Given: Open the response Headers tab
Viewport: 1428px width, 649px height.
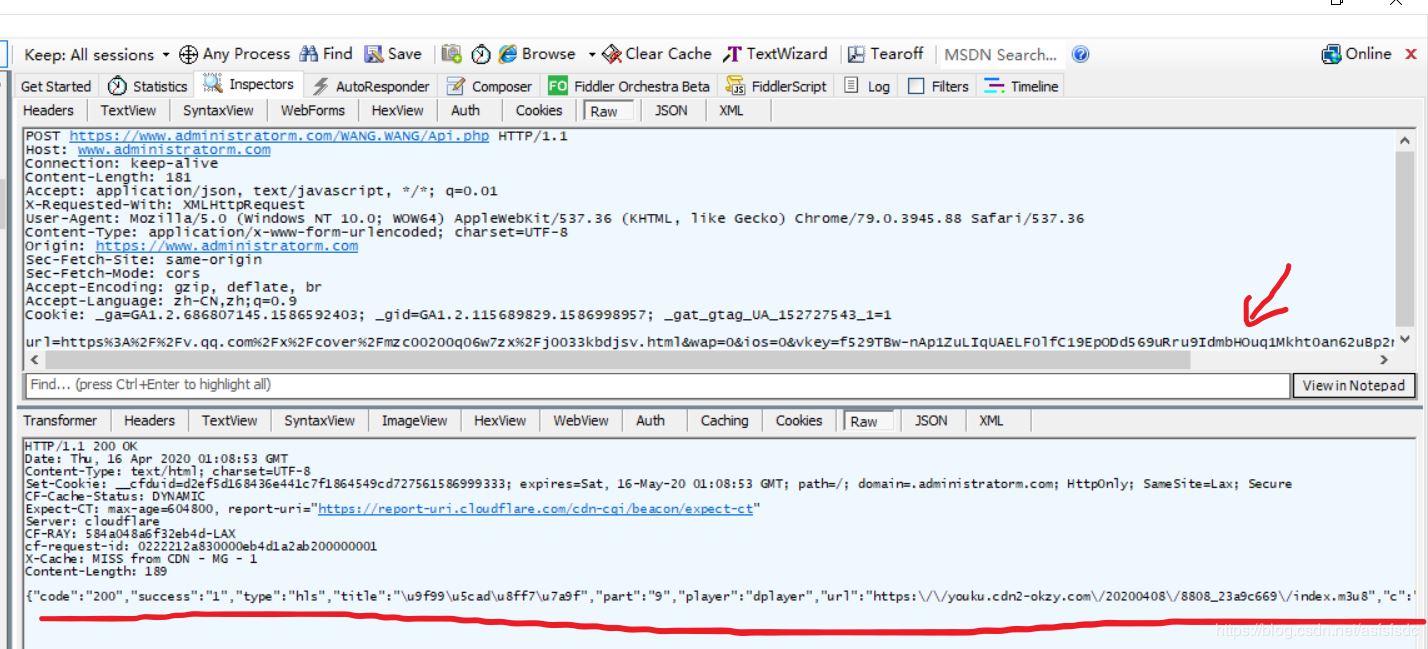Looking at the screenshot, I should [149, 421].
